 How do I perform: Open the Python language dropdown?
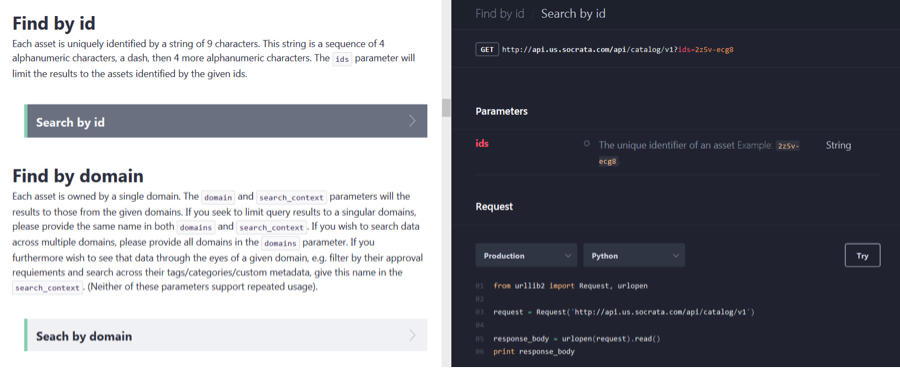tap(634, 255)
